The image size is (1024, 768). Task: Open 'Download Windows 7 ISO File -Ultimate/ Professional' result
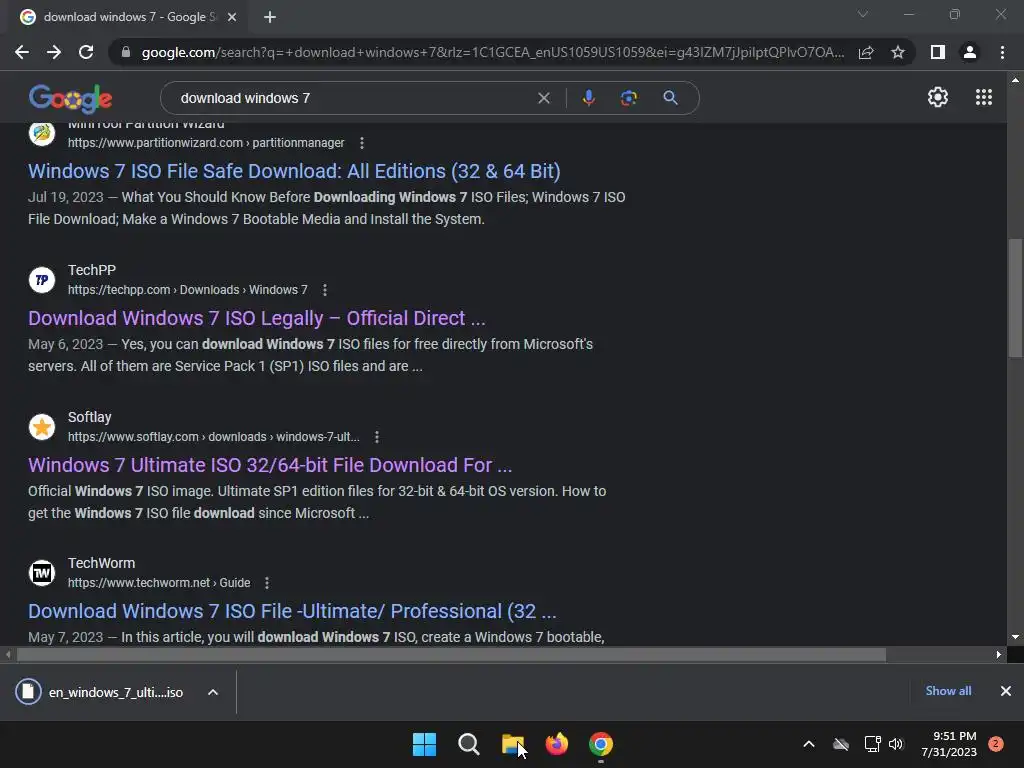coord(292,611)
